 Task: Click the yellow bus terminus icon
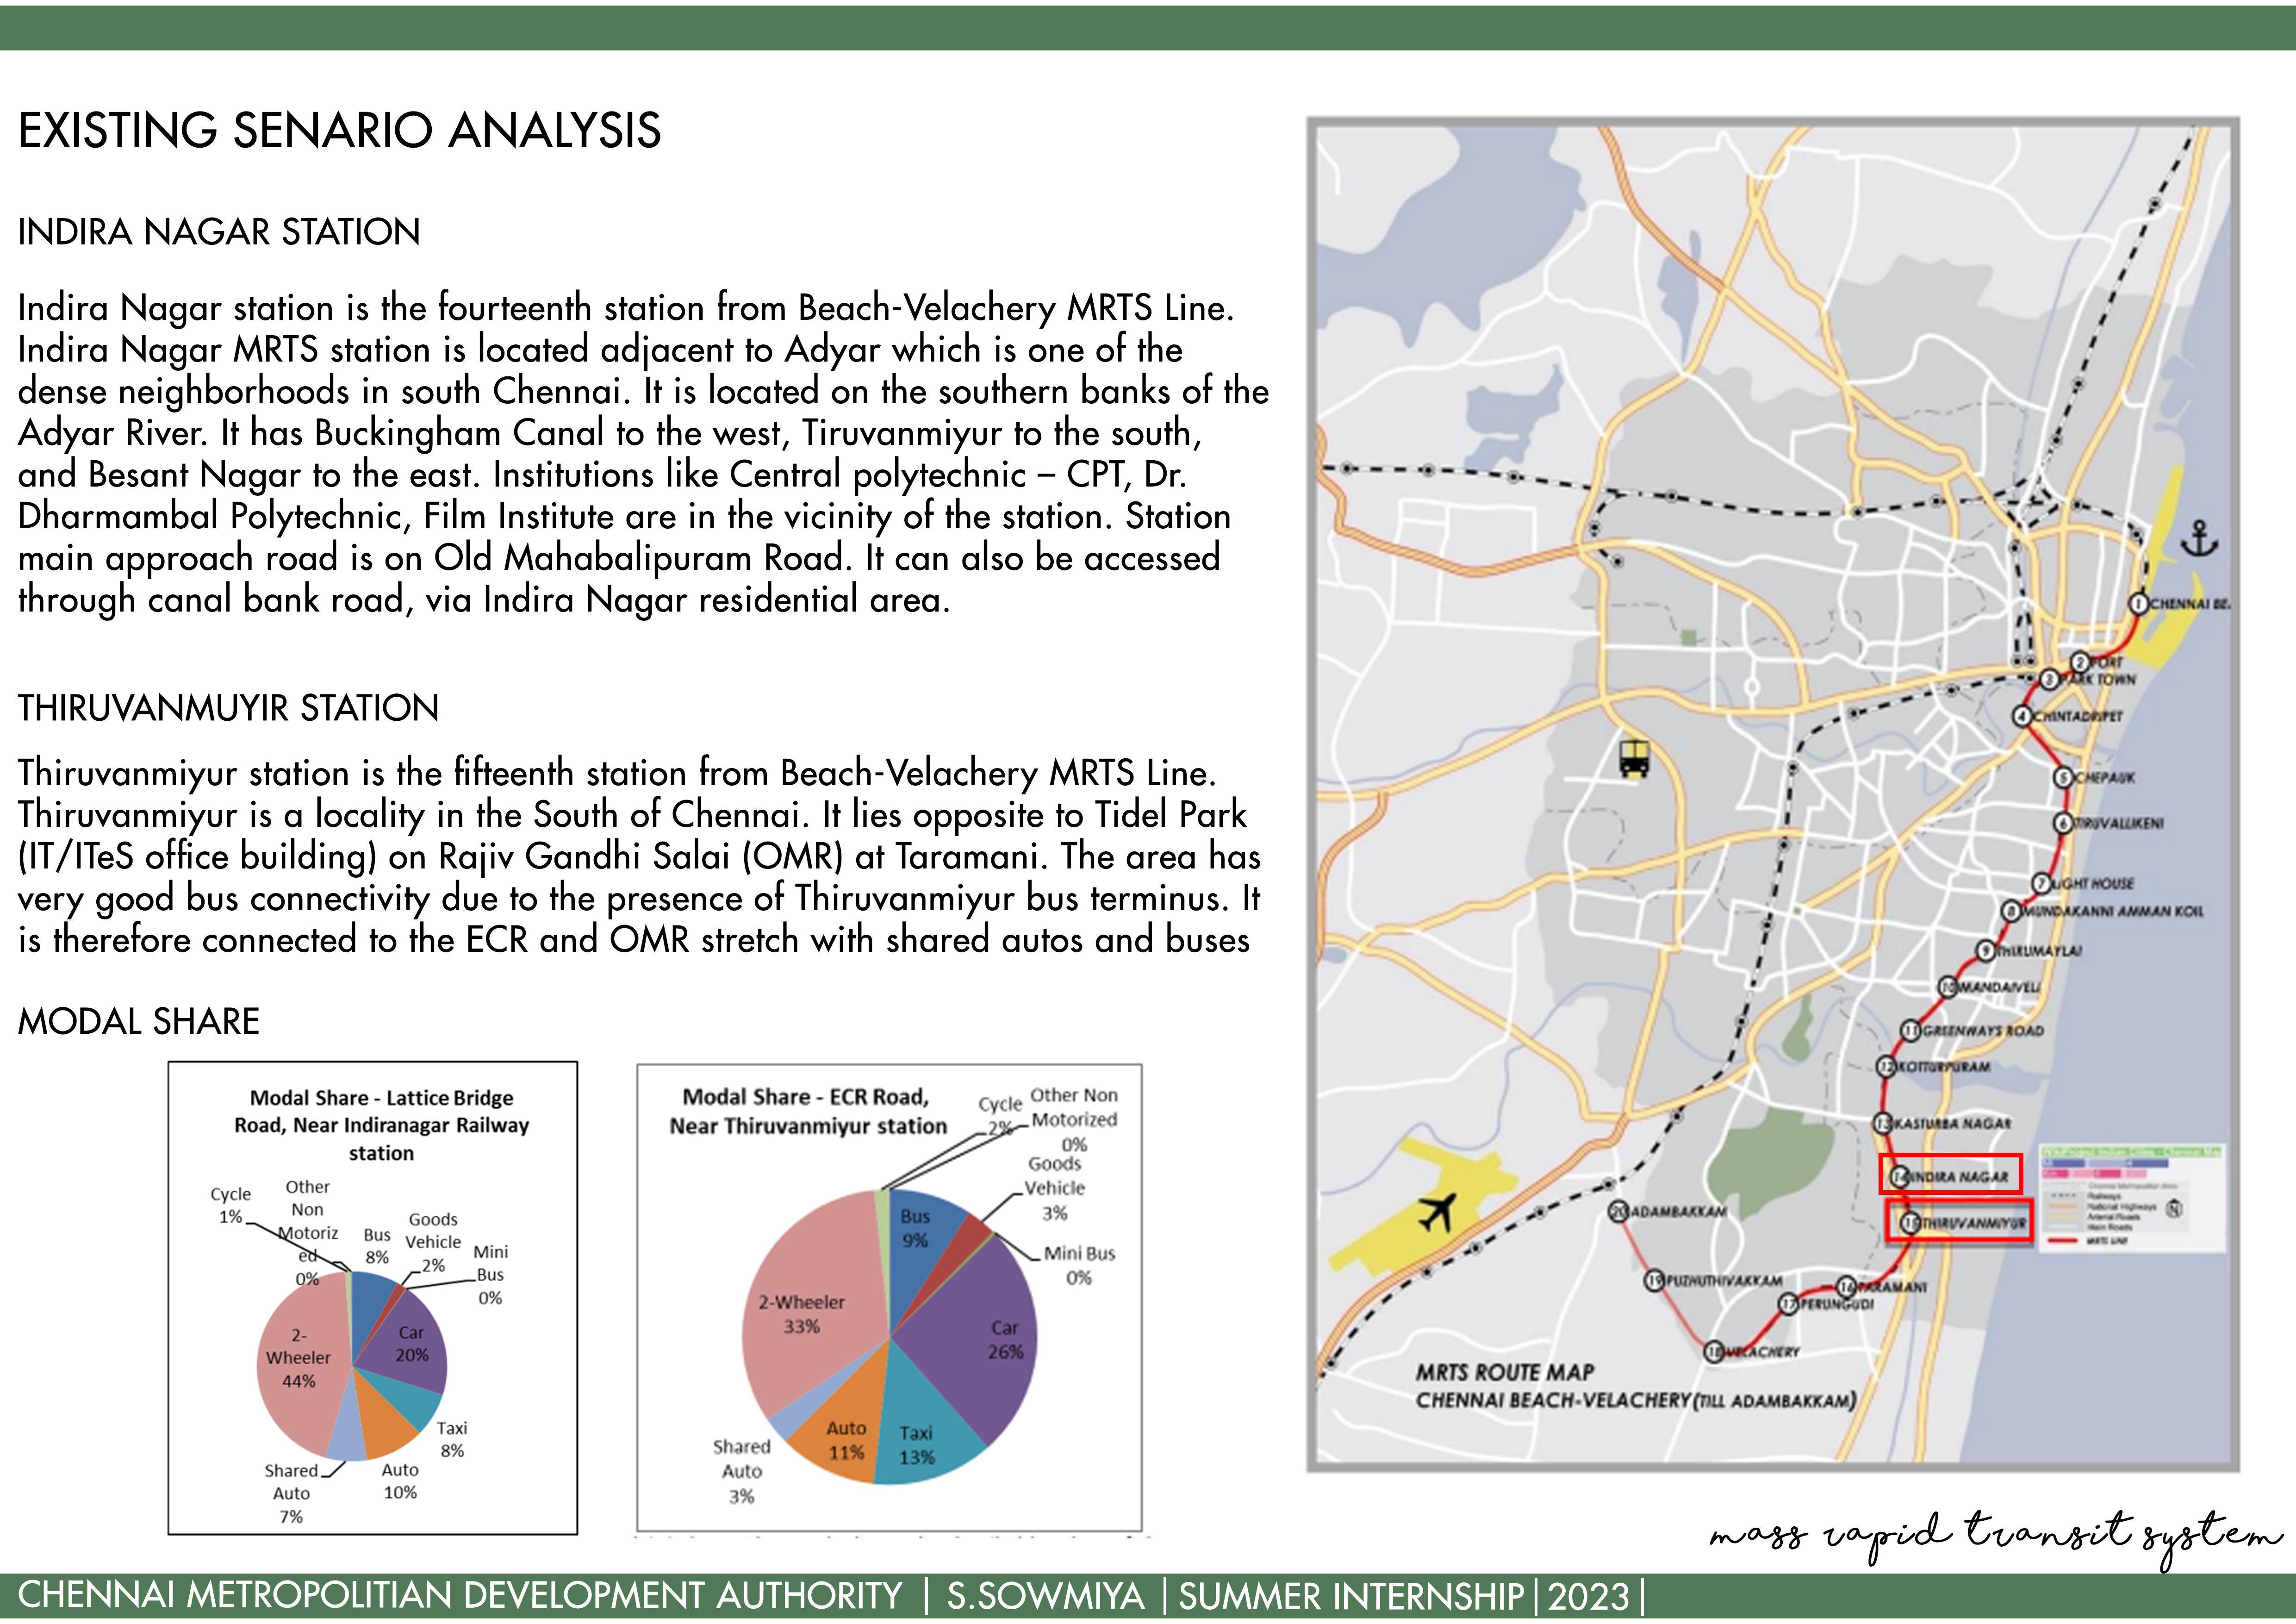[1634, 759]
